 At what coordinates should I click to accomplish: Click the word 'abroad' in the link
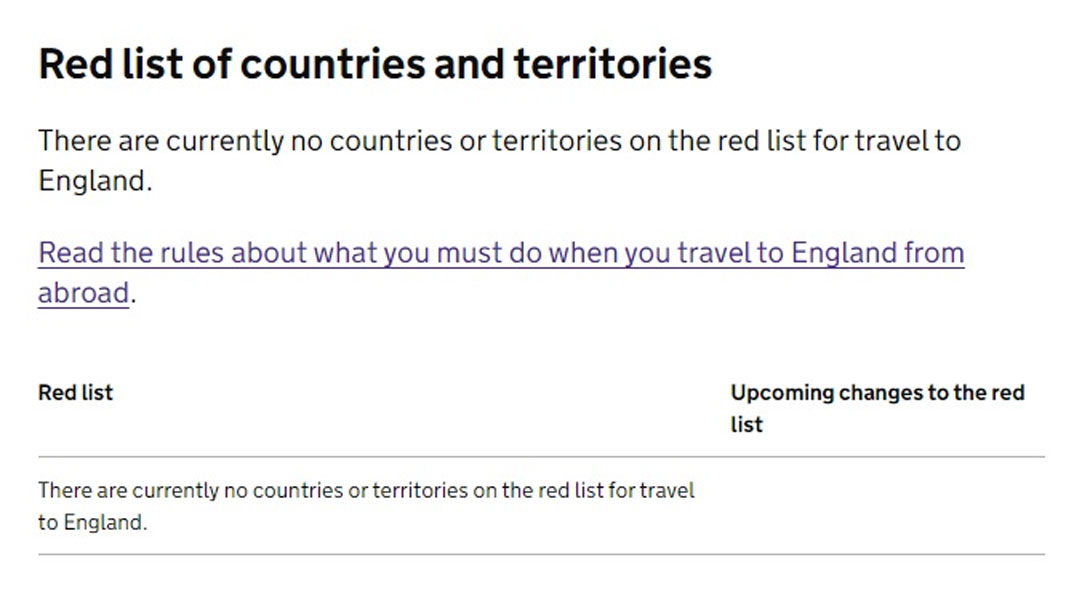83,293
